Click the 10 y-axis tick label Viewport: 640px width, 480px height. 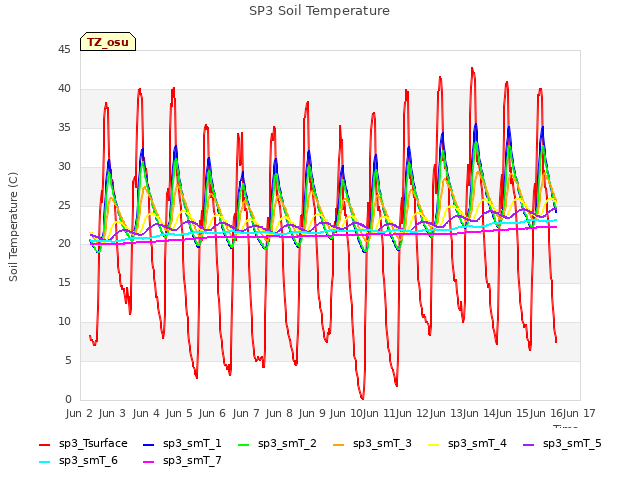(64, 322)
